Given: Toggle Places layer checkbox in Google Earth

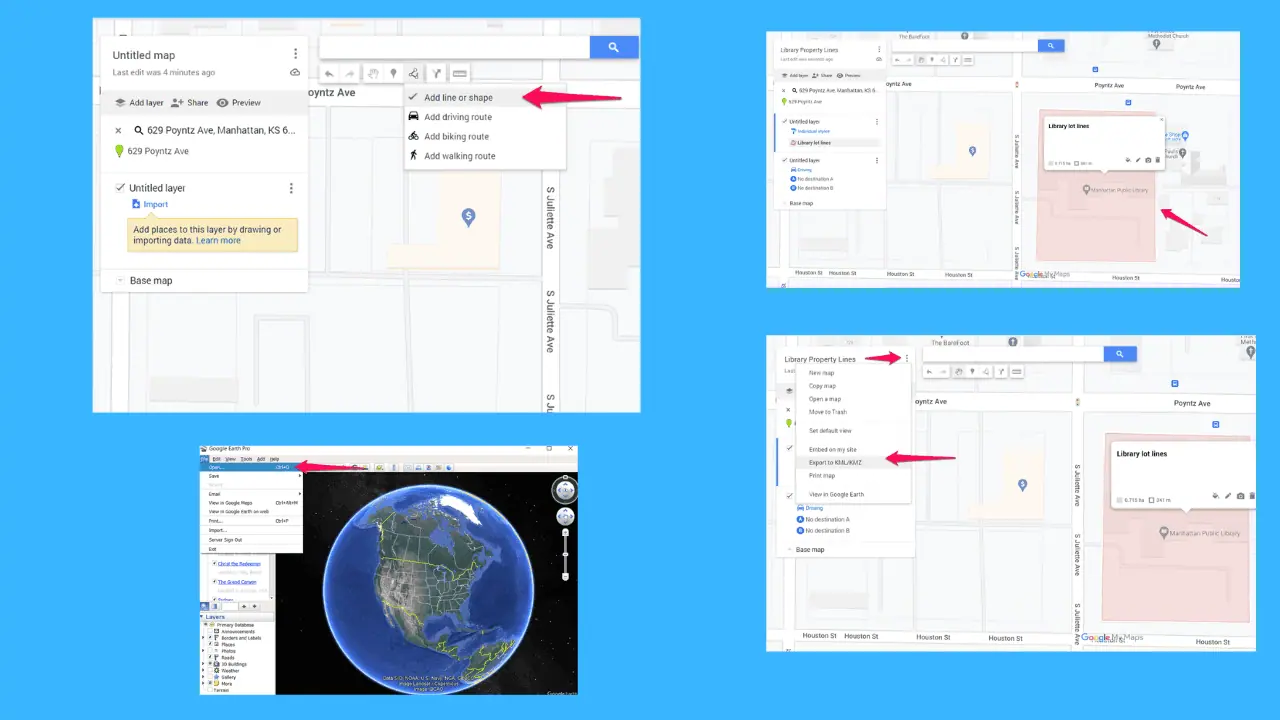Looking at the screenshot, I should click(210, 644).
